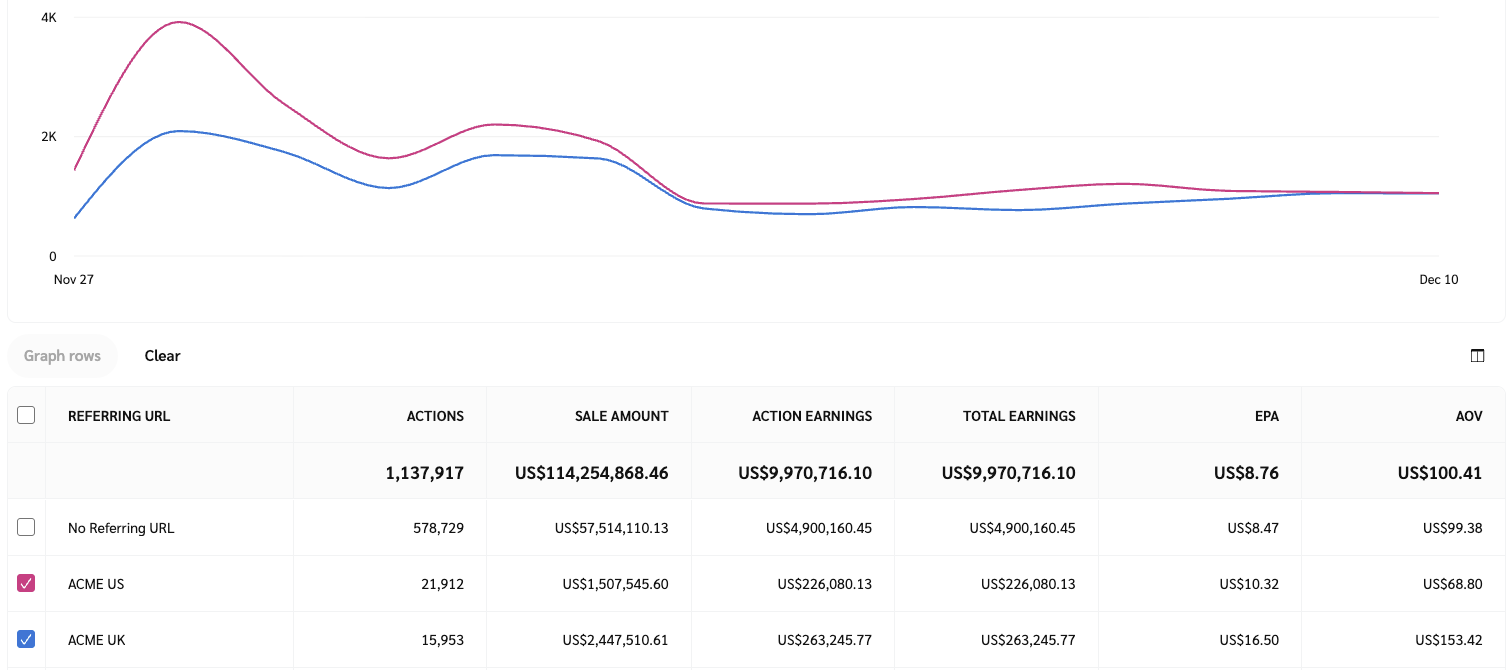
Task: Select the ACME UK row label
Action: click(x=96, y=640)
